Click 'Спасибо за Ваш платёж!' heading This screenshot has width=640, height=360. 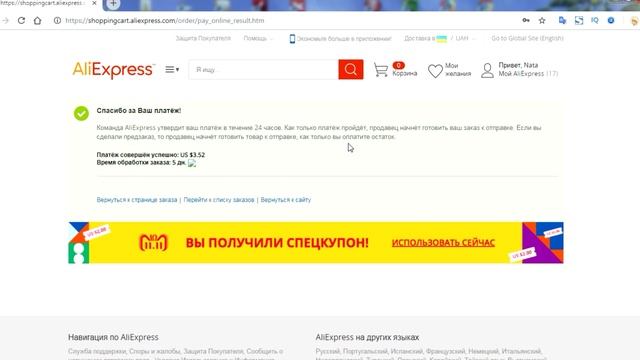click(139, 111)
